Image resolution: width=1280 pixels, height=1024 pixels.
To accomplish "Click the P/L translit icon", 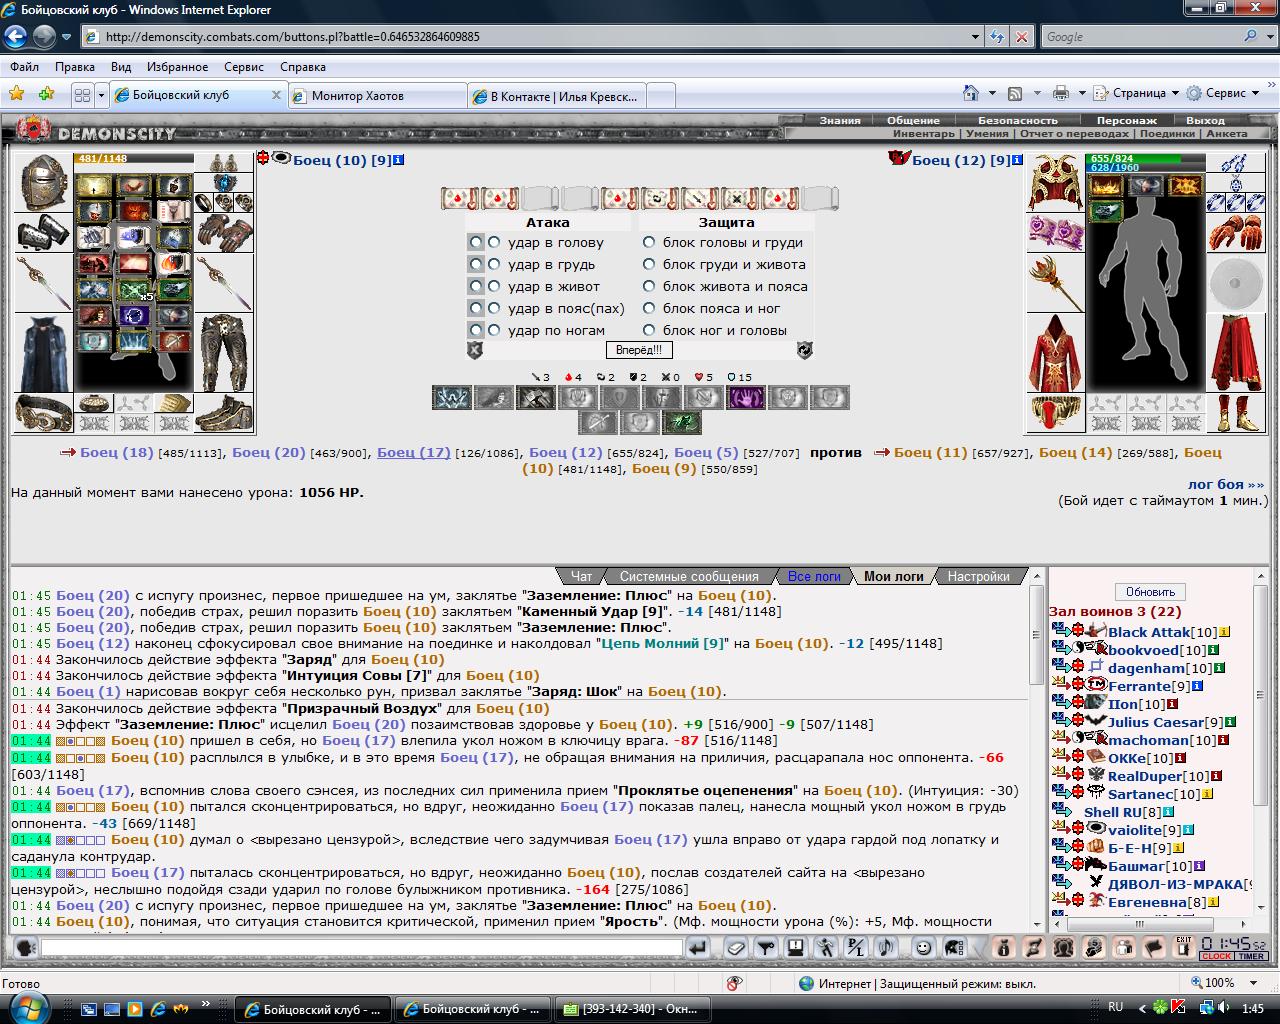I will tap(856, 948).
